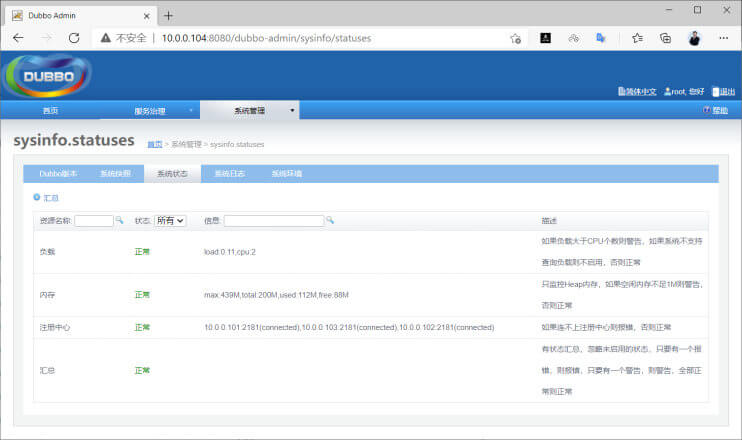Switch to the 系统日志 tab
Image resolution: width=742 pixels, height=440 pixels.
(x=230, y=174)
